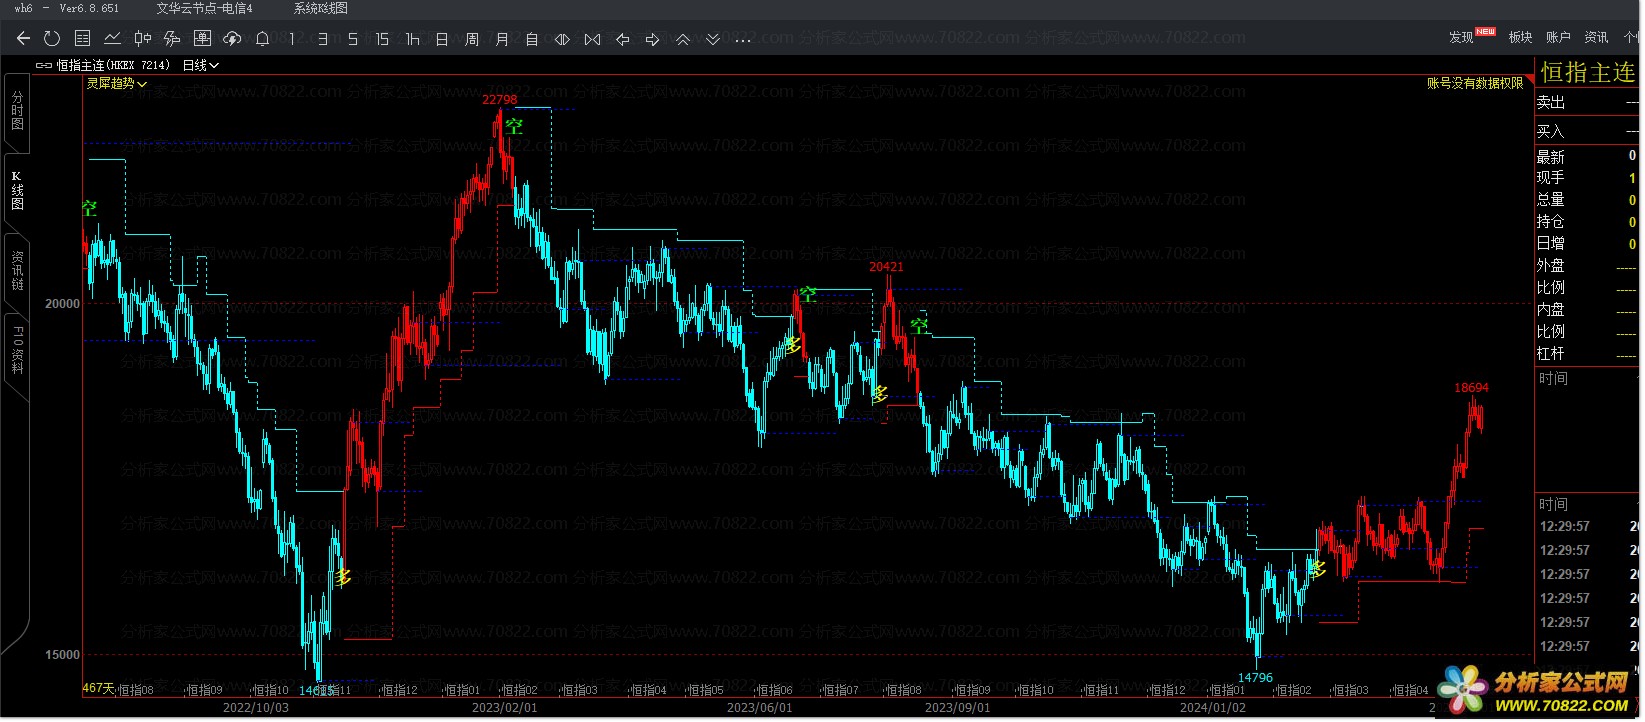Select the 1-minute period button

[x=292, y=39]
